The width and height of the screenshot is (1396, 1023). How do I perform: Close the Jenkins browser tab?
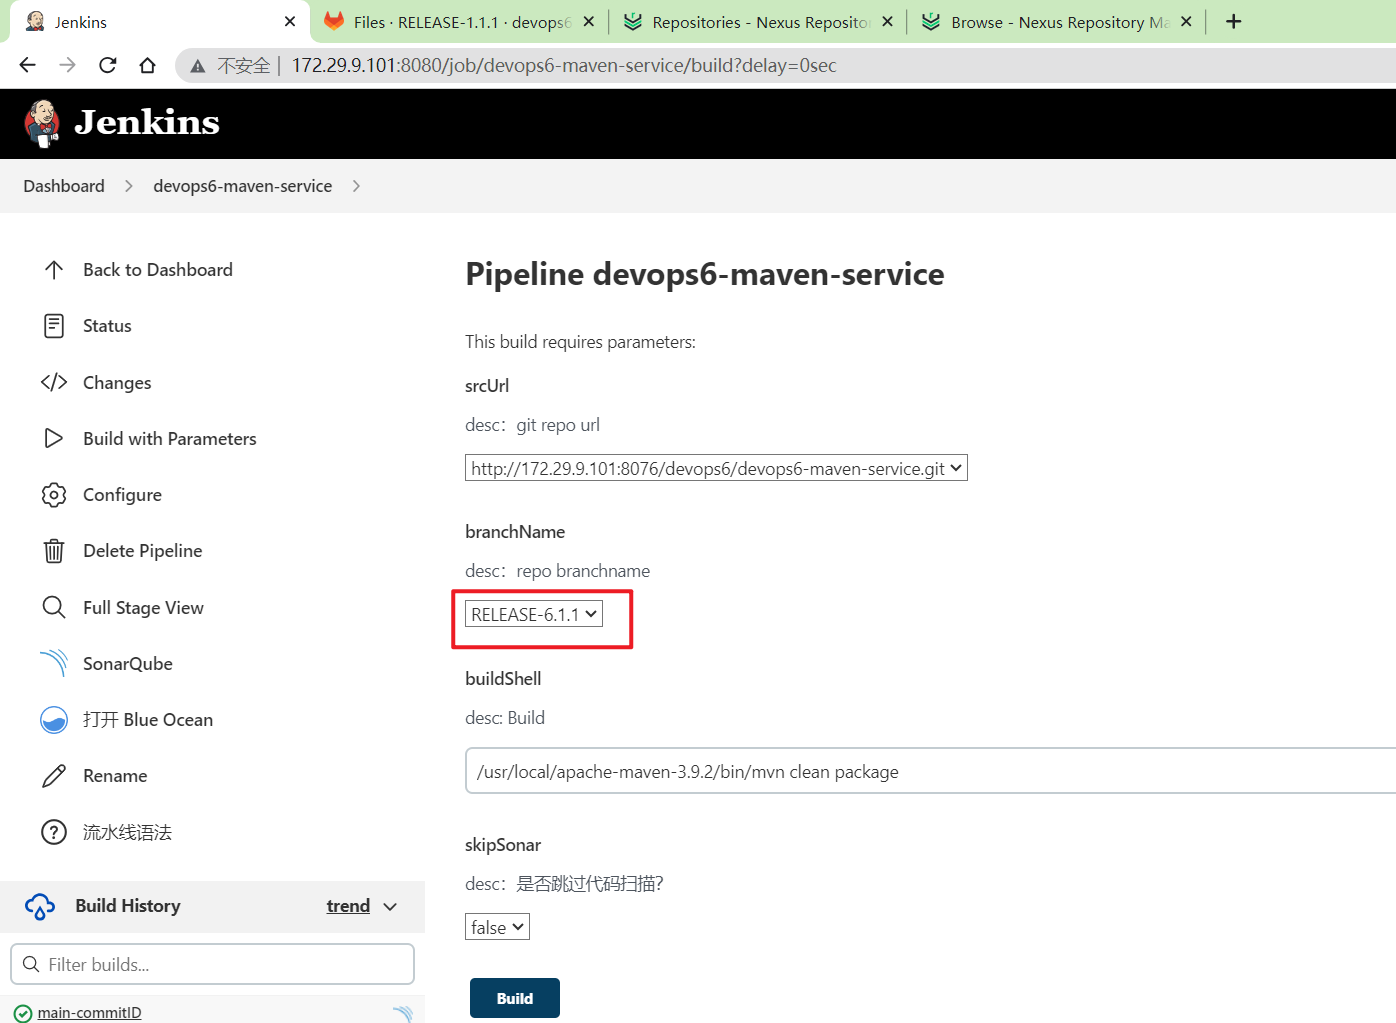point(290,21)
